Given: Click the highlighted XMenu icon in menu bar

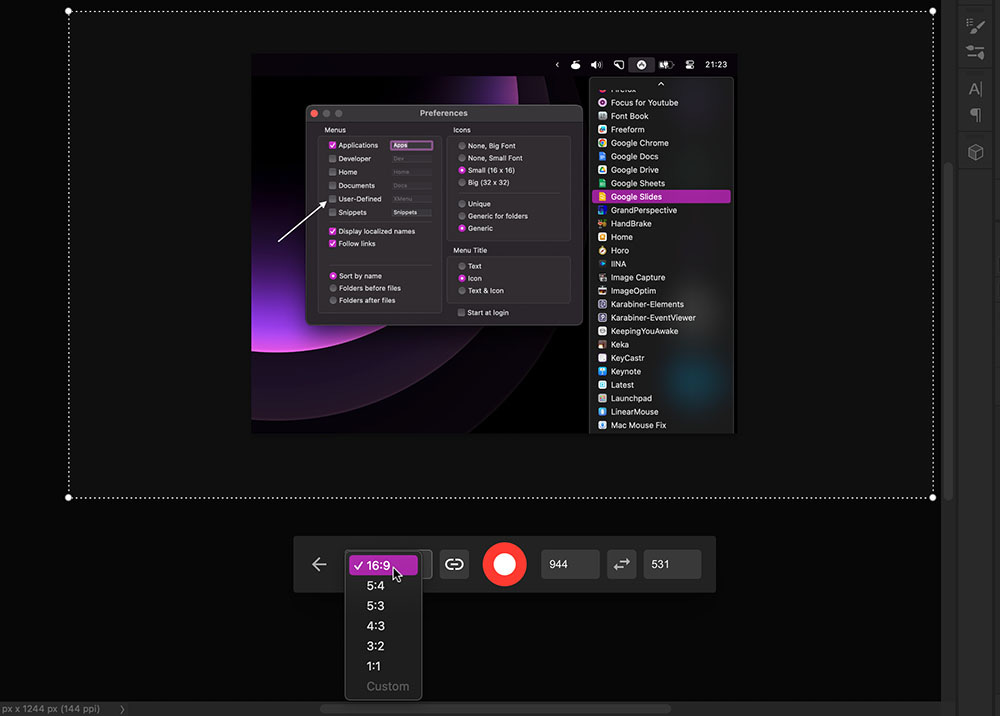Looking at the screenshot, I should pyautogui.click(x=642, y=64).
